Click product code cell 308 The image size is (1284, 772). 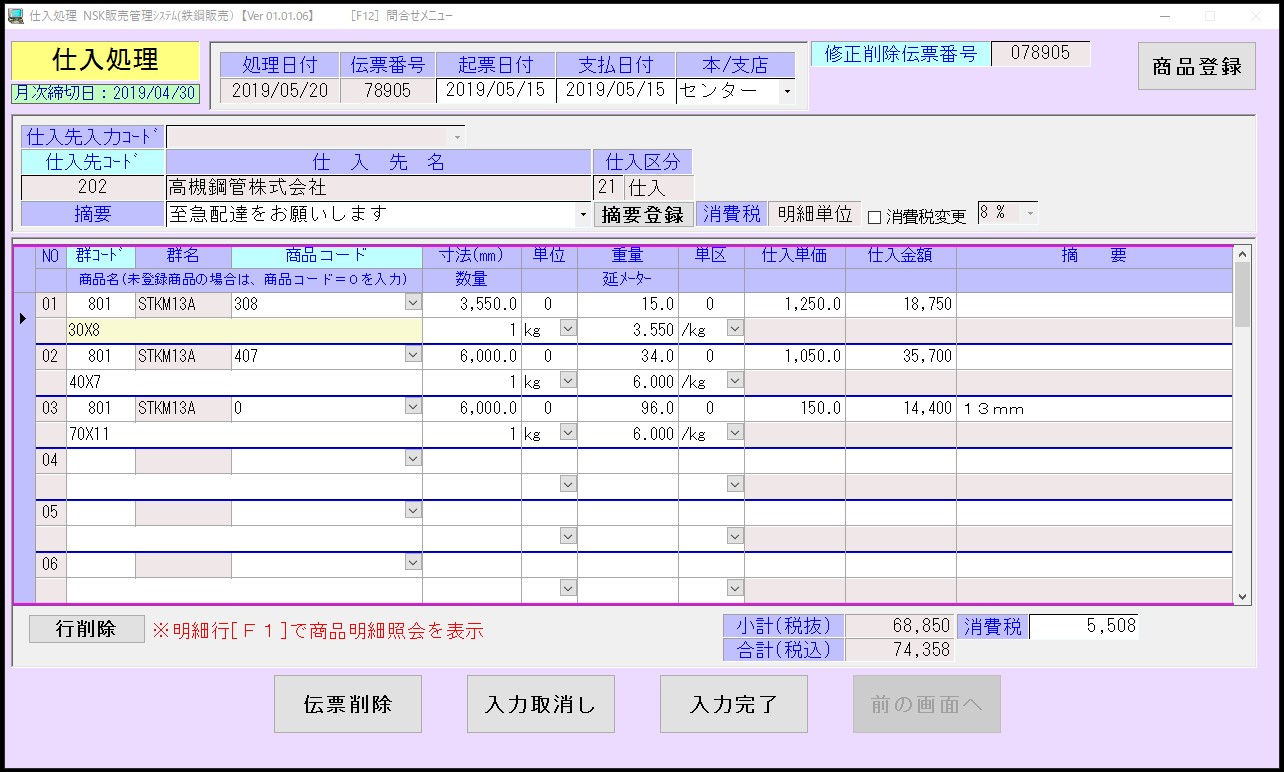tap(318, 304)
